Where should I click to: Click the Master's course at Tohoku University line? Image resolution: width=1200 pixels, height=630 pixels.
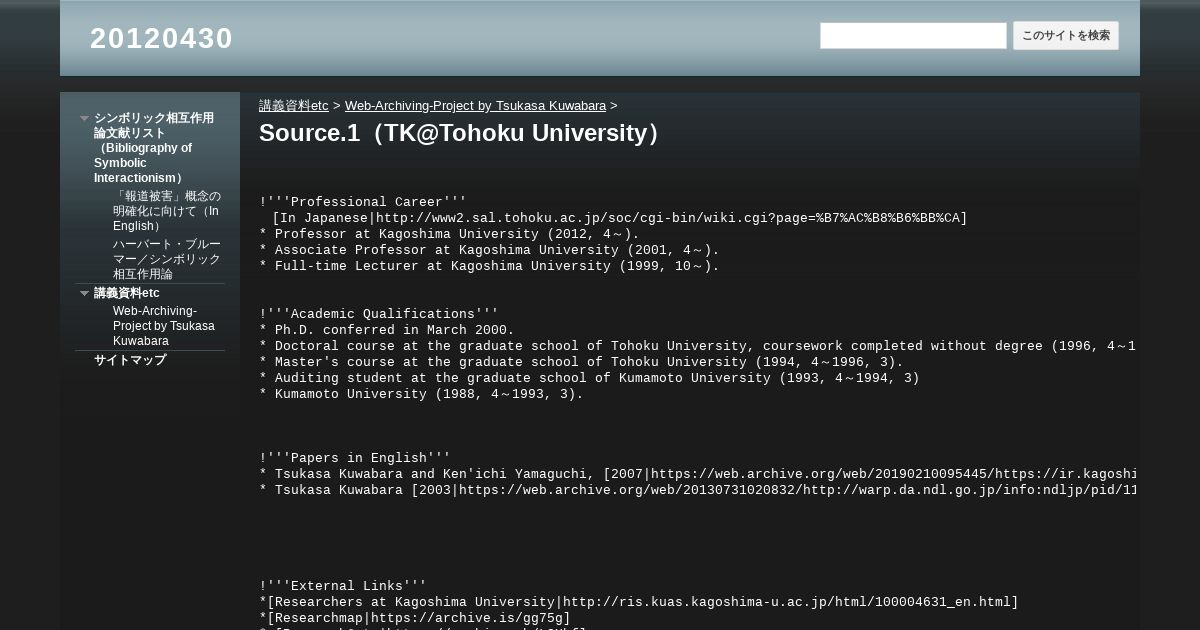[x=581, y=362]
